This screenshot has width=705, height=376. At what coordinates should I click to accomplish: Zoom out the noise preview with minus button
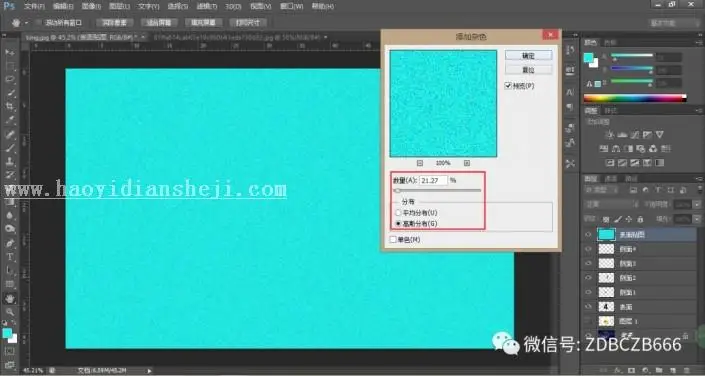(420, 163)
